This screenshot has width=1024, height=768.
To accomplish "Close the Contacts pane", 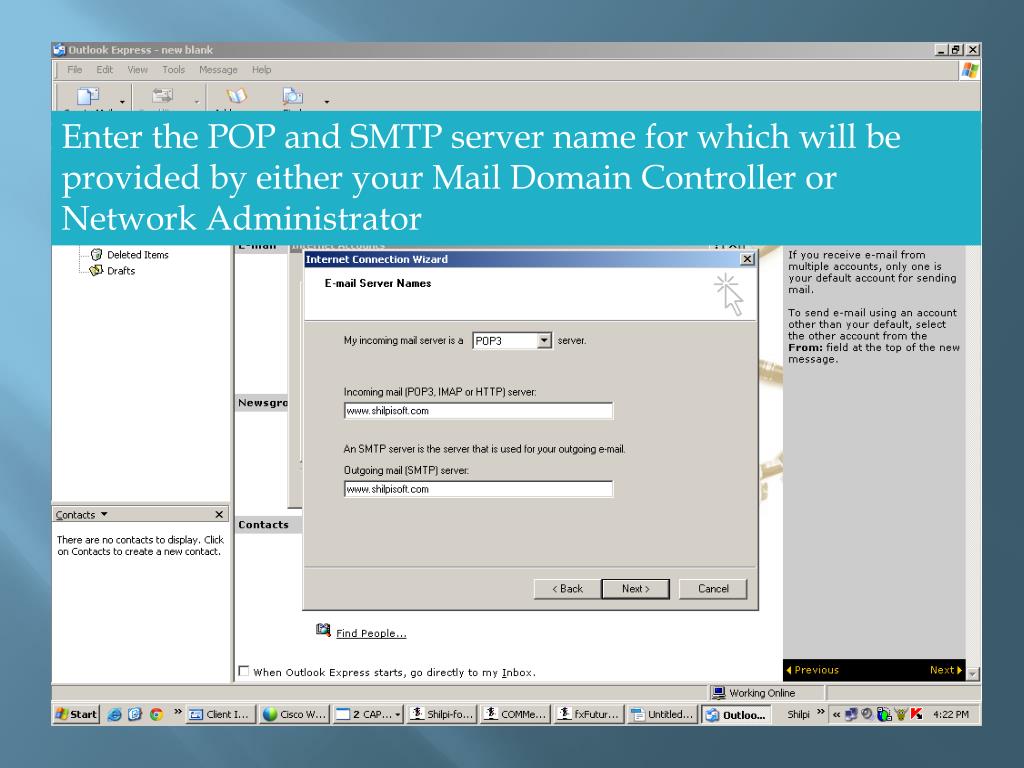I will [x=219, y=515].
